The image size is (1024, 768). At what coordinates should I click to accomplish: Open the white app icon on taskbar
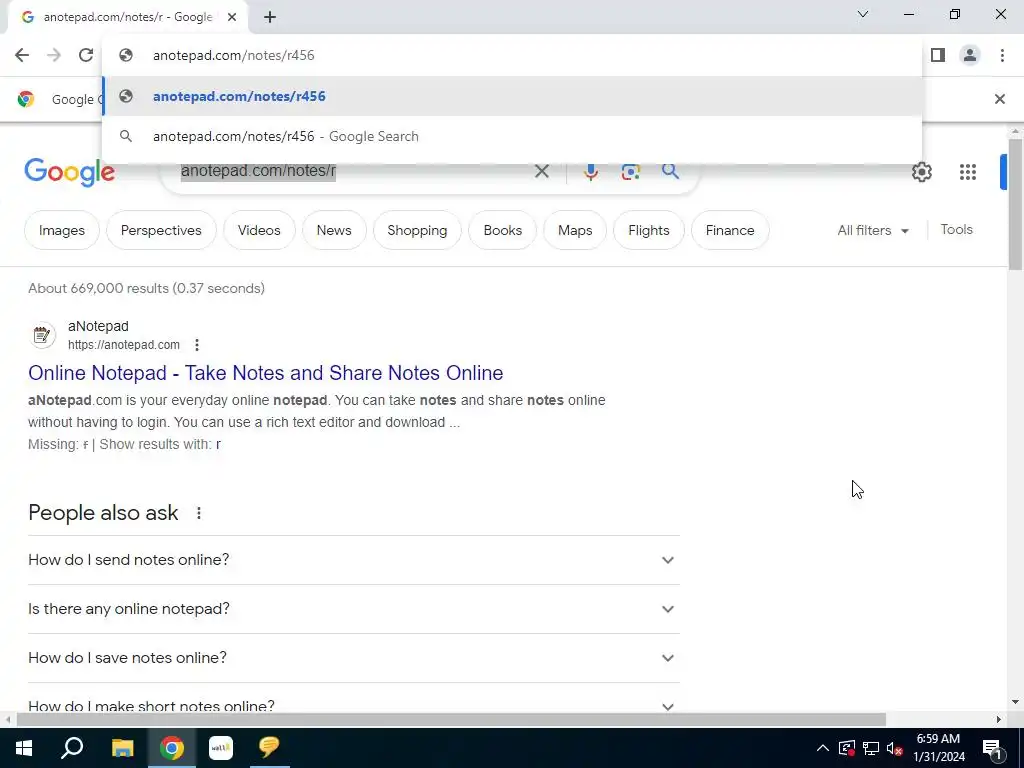click(x=221, y=748)
